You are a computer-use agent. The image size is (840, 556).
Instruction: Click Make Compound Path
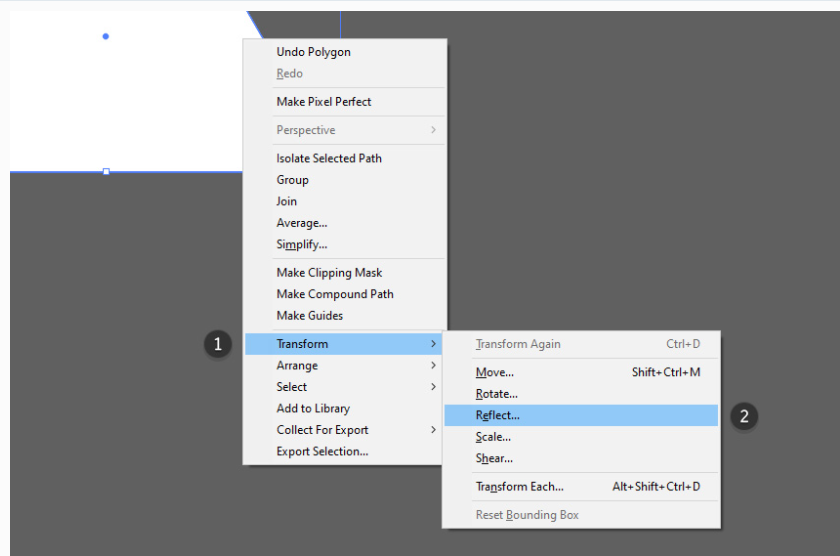(335, 294)
